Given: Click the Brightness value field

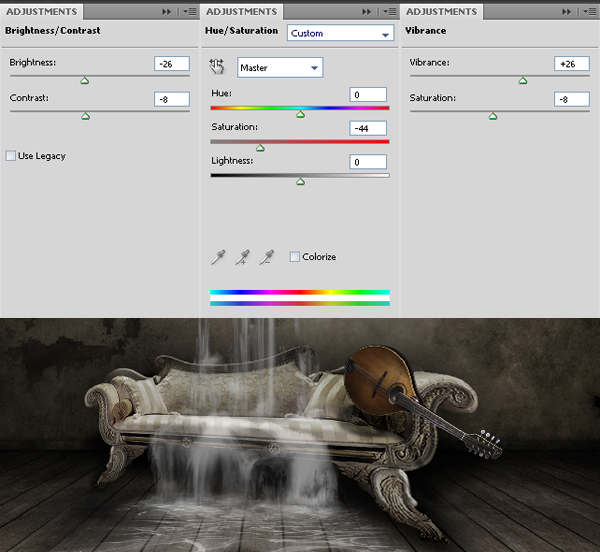Looking at the screenshot, I should point(172,63).
